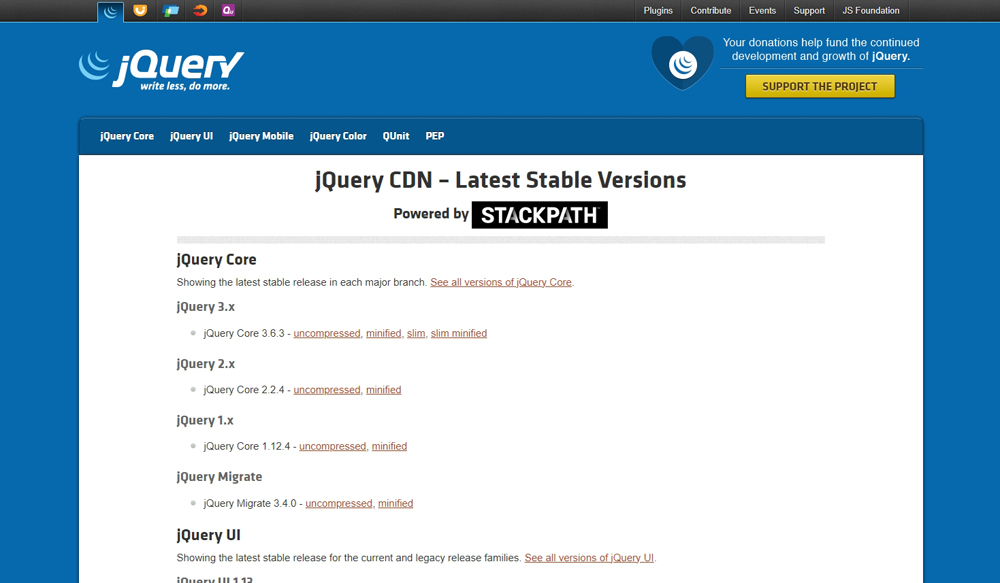Click minified link for jQuery Migrate 3.4.0

[395, 503]
